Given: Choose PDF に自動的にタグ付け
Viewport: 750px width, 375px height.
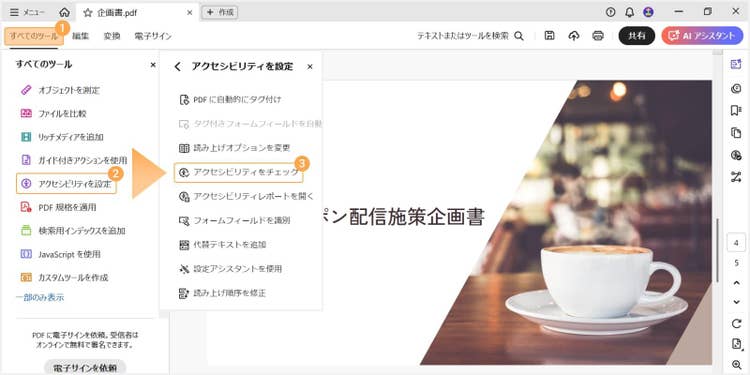Looking at the screenshot, I should tap(231, 100).
